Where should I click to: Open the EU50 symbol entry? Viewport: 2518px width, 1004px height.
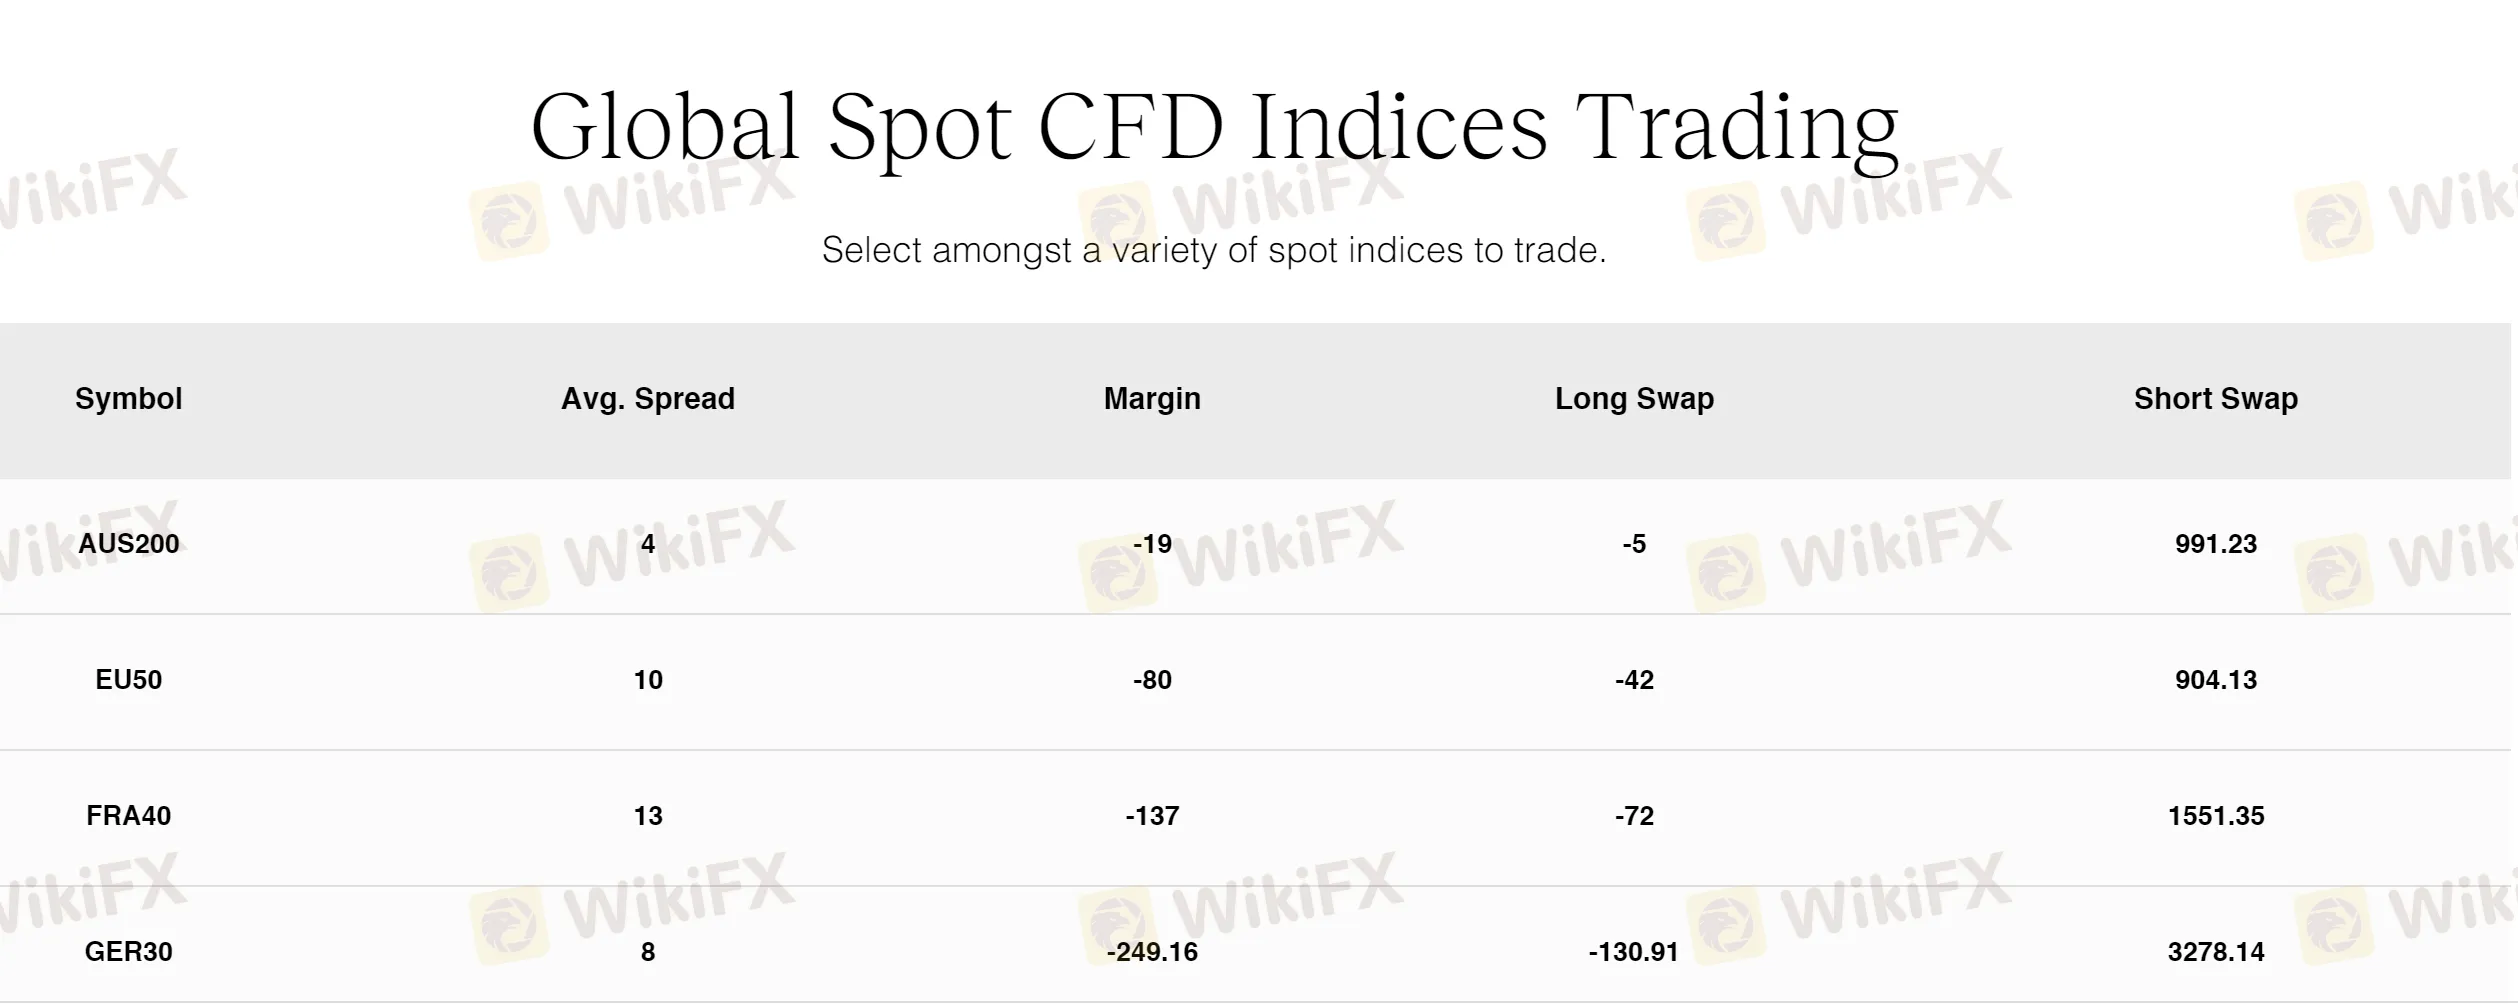128,680
